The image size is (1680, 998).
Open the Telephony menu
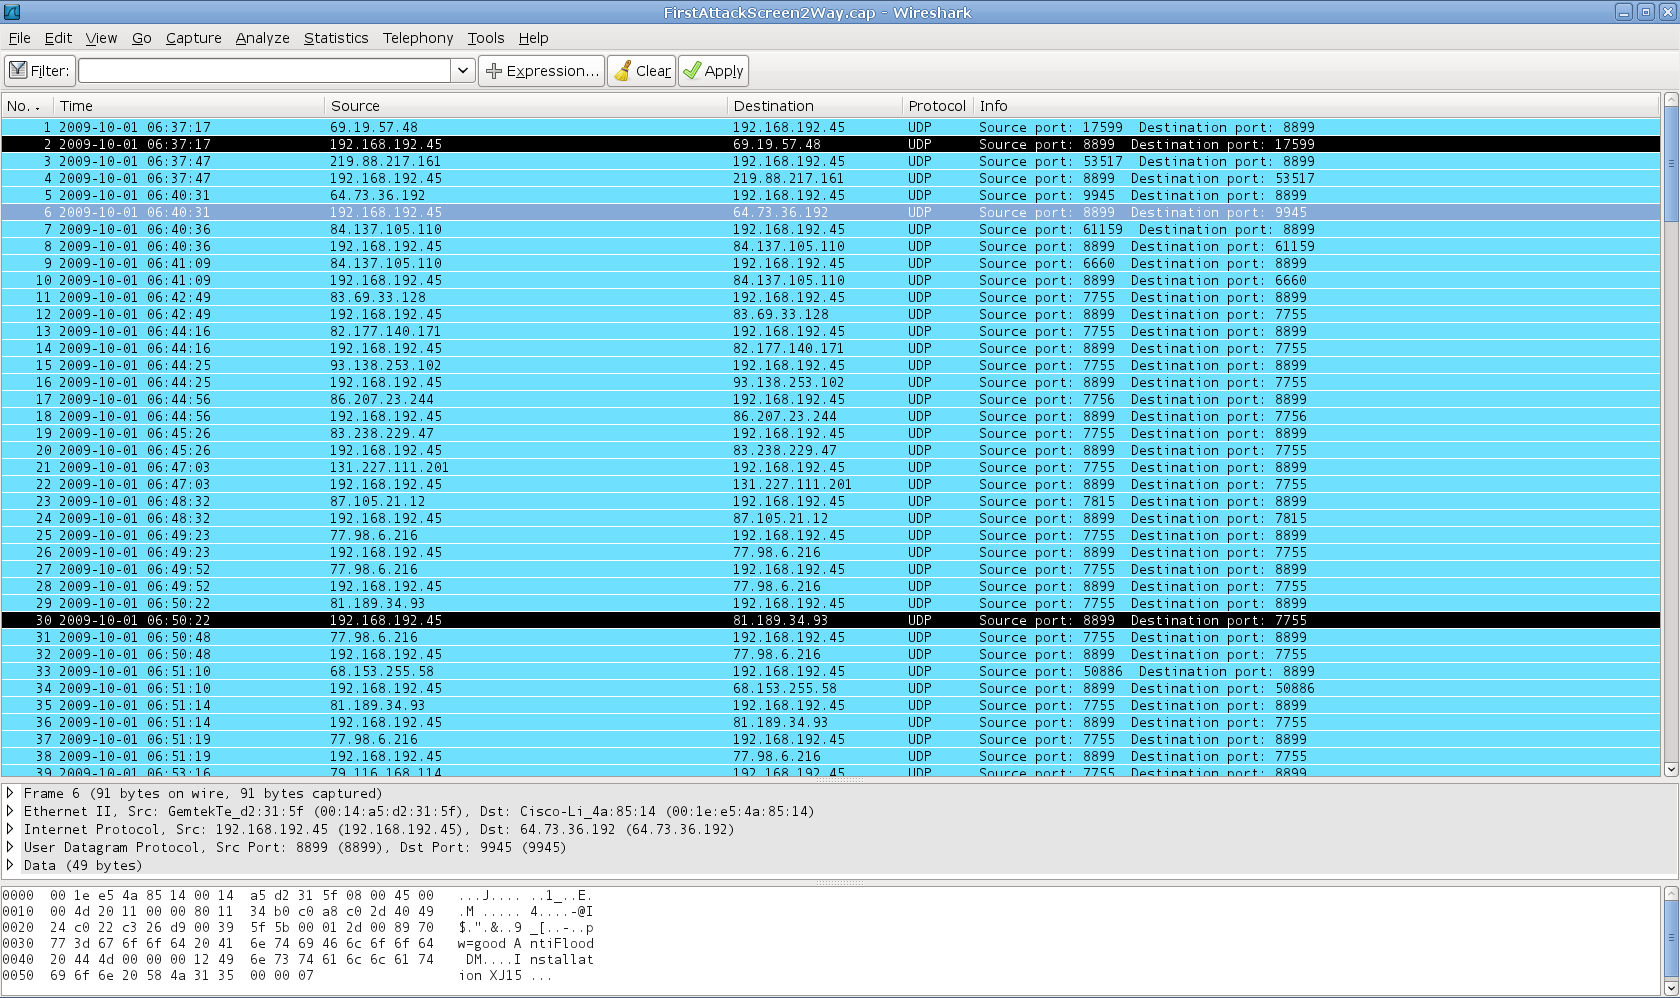point(417,38)
